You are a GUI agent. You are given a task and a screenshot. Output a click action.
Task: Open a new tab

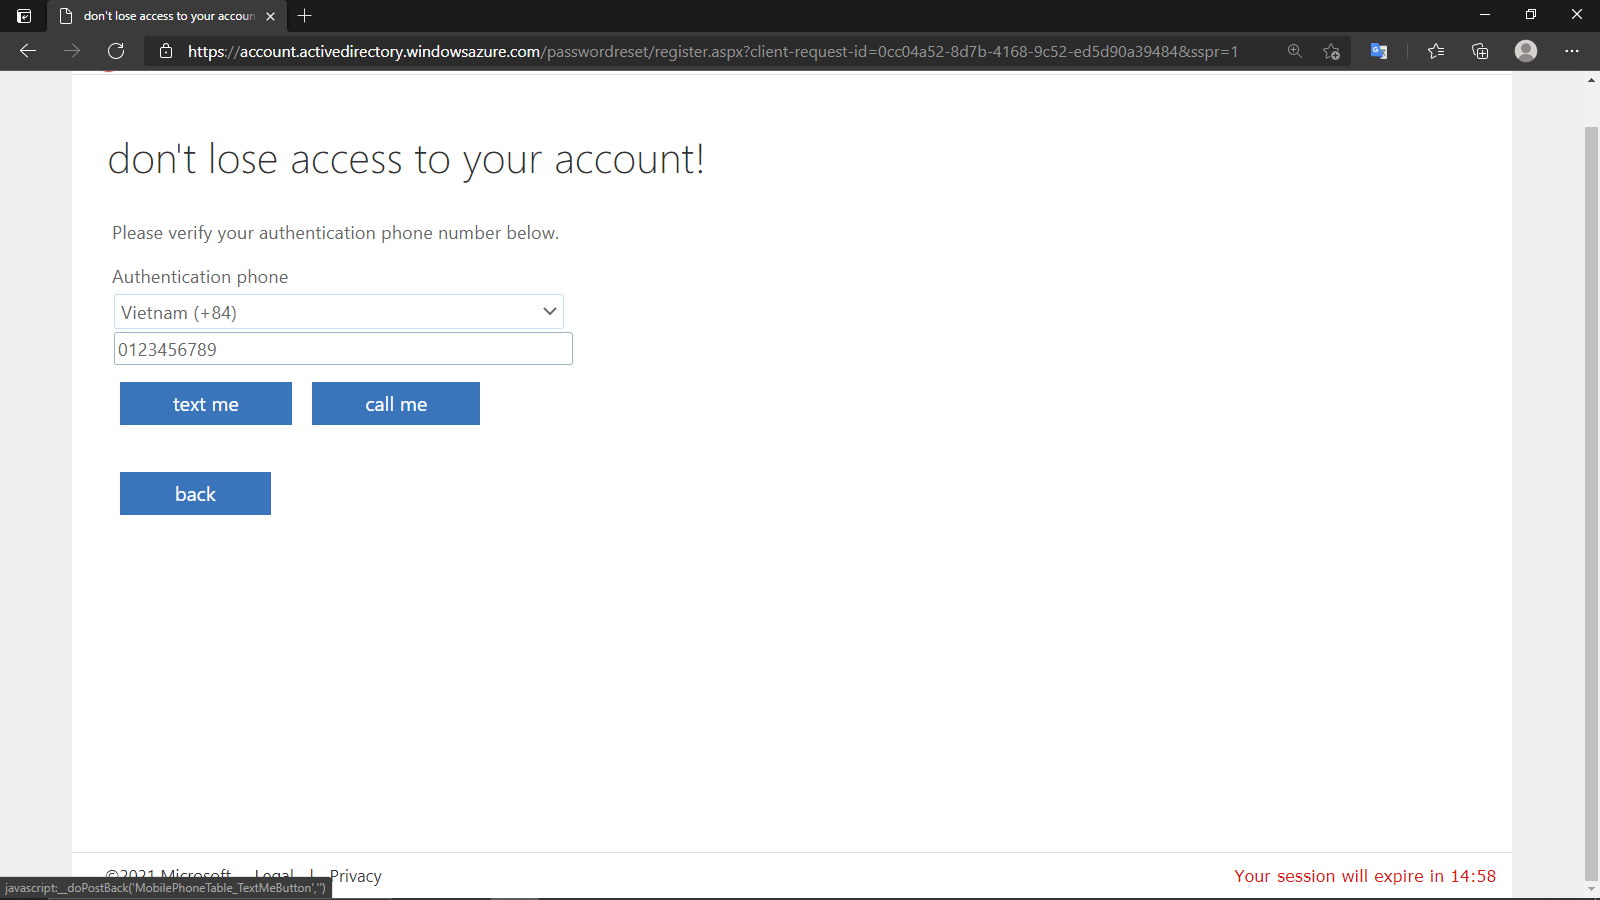tap(305, 16)
